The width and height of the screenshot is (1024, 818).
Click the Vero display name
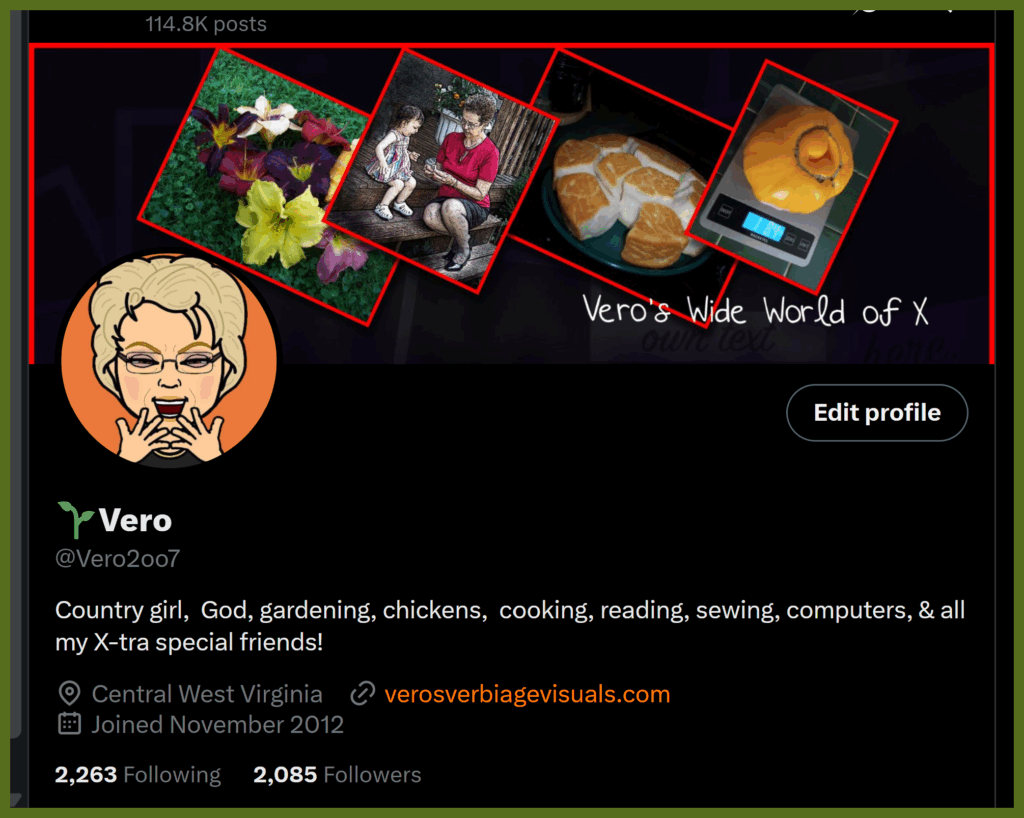coord(135,520)
